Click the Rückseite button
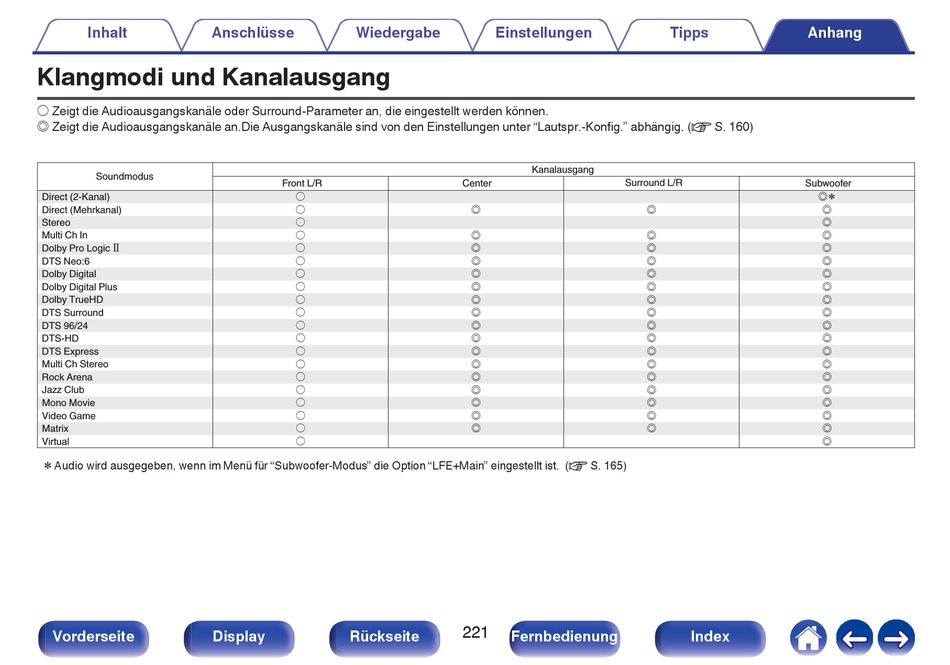This screenshot has width=950, height=665. point(384,638)
